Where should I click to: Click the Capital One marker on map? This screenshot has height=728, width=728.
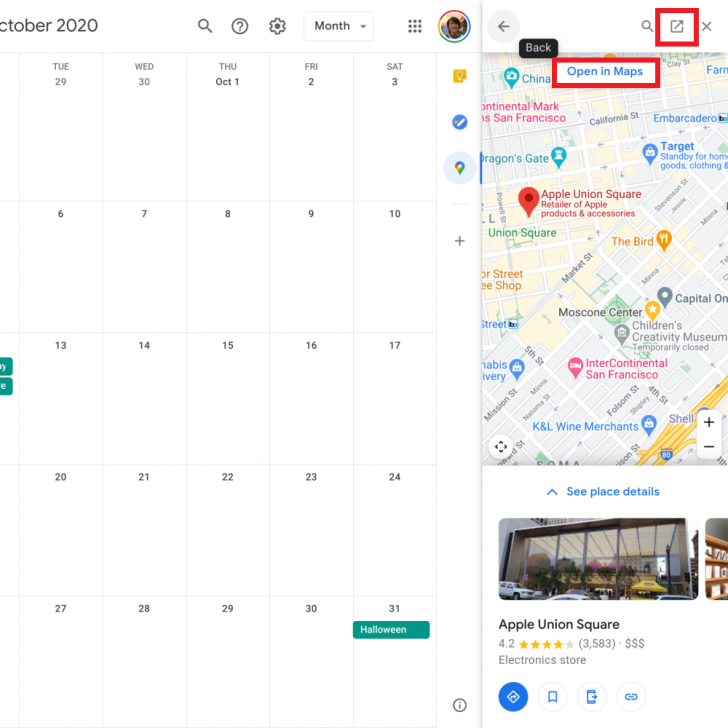pyautogui.click(x=665, y=297)
